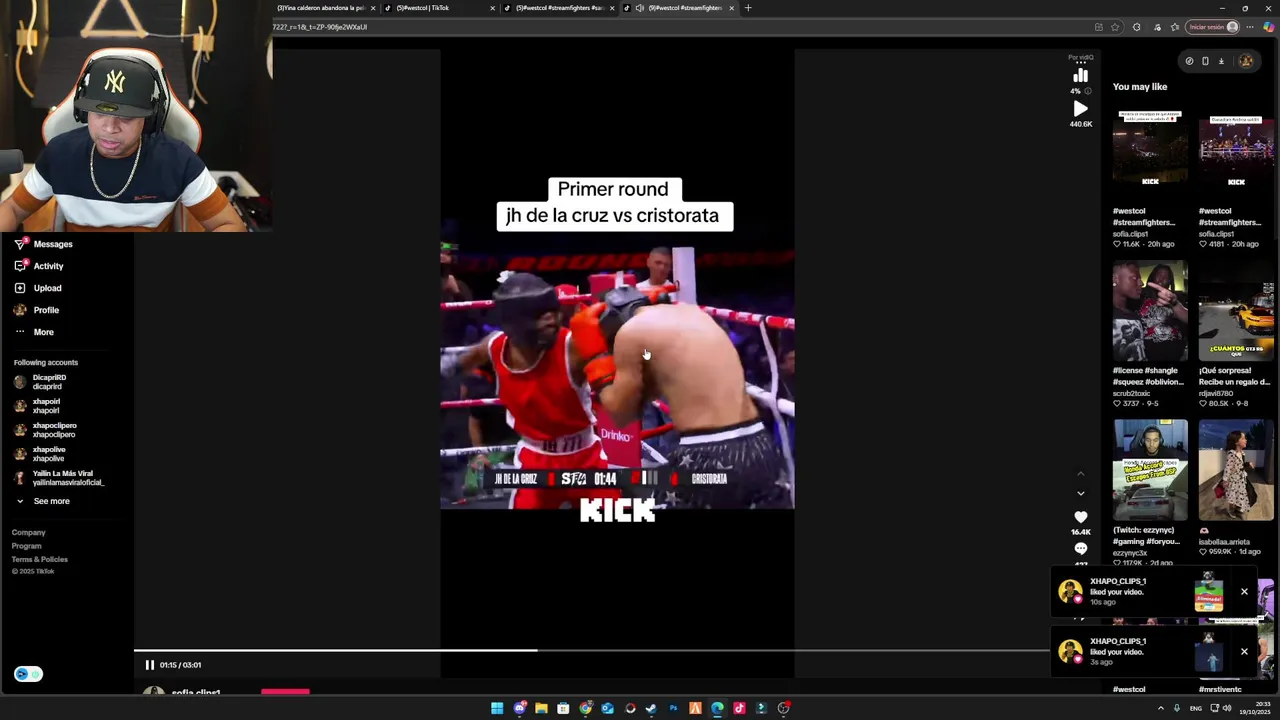Open ezzynyc gaming suggested video
Viewport: 1280px width, 720px height.
click(1150, 470)
